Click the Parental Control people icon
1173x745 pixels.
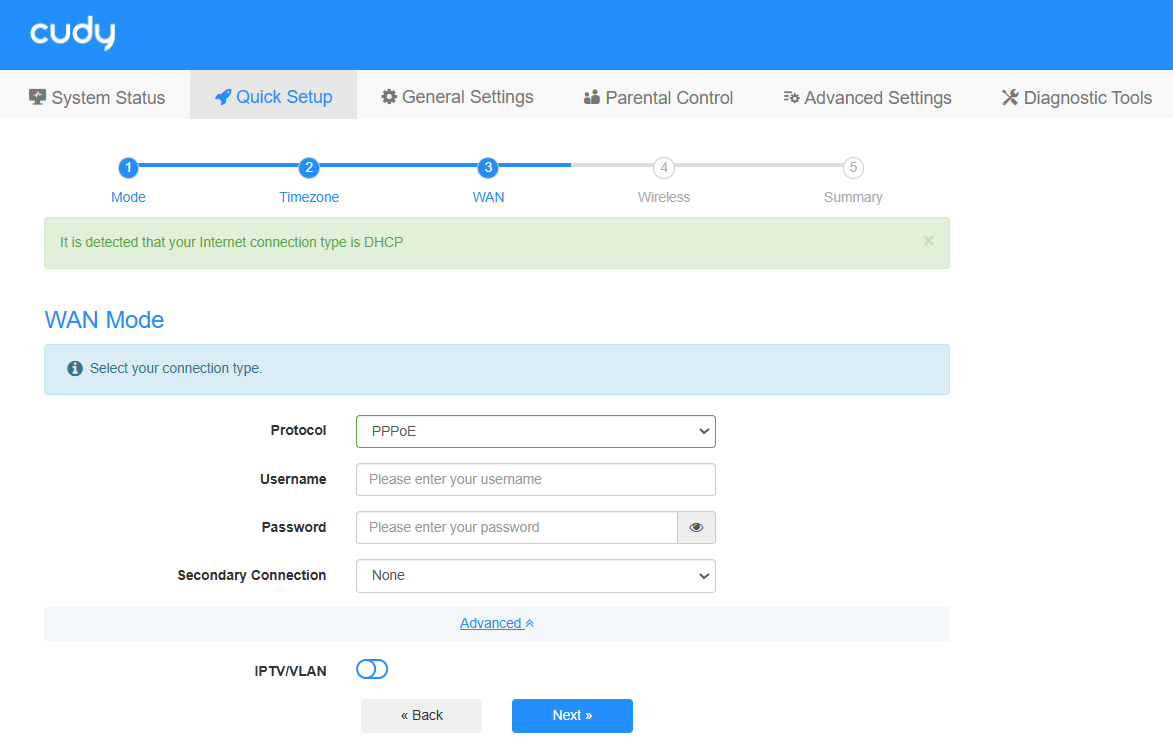pyautogui.click(x=592, y=97)
